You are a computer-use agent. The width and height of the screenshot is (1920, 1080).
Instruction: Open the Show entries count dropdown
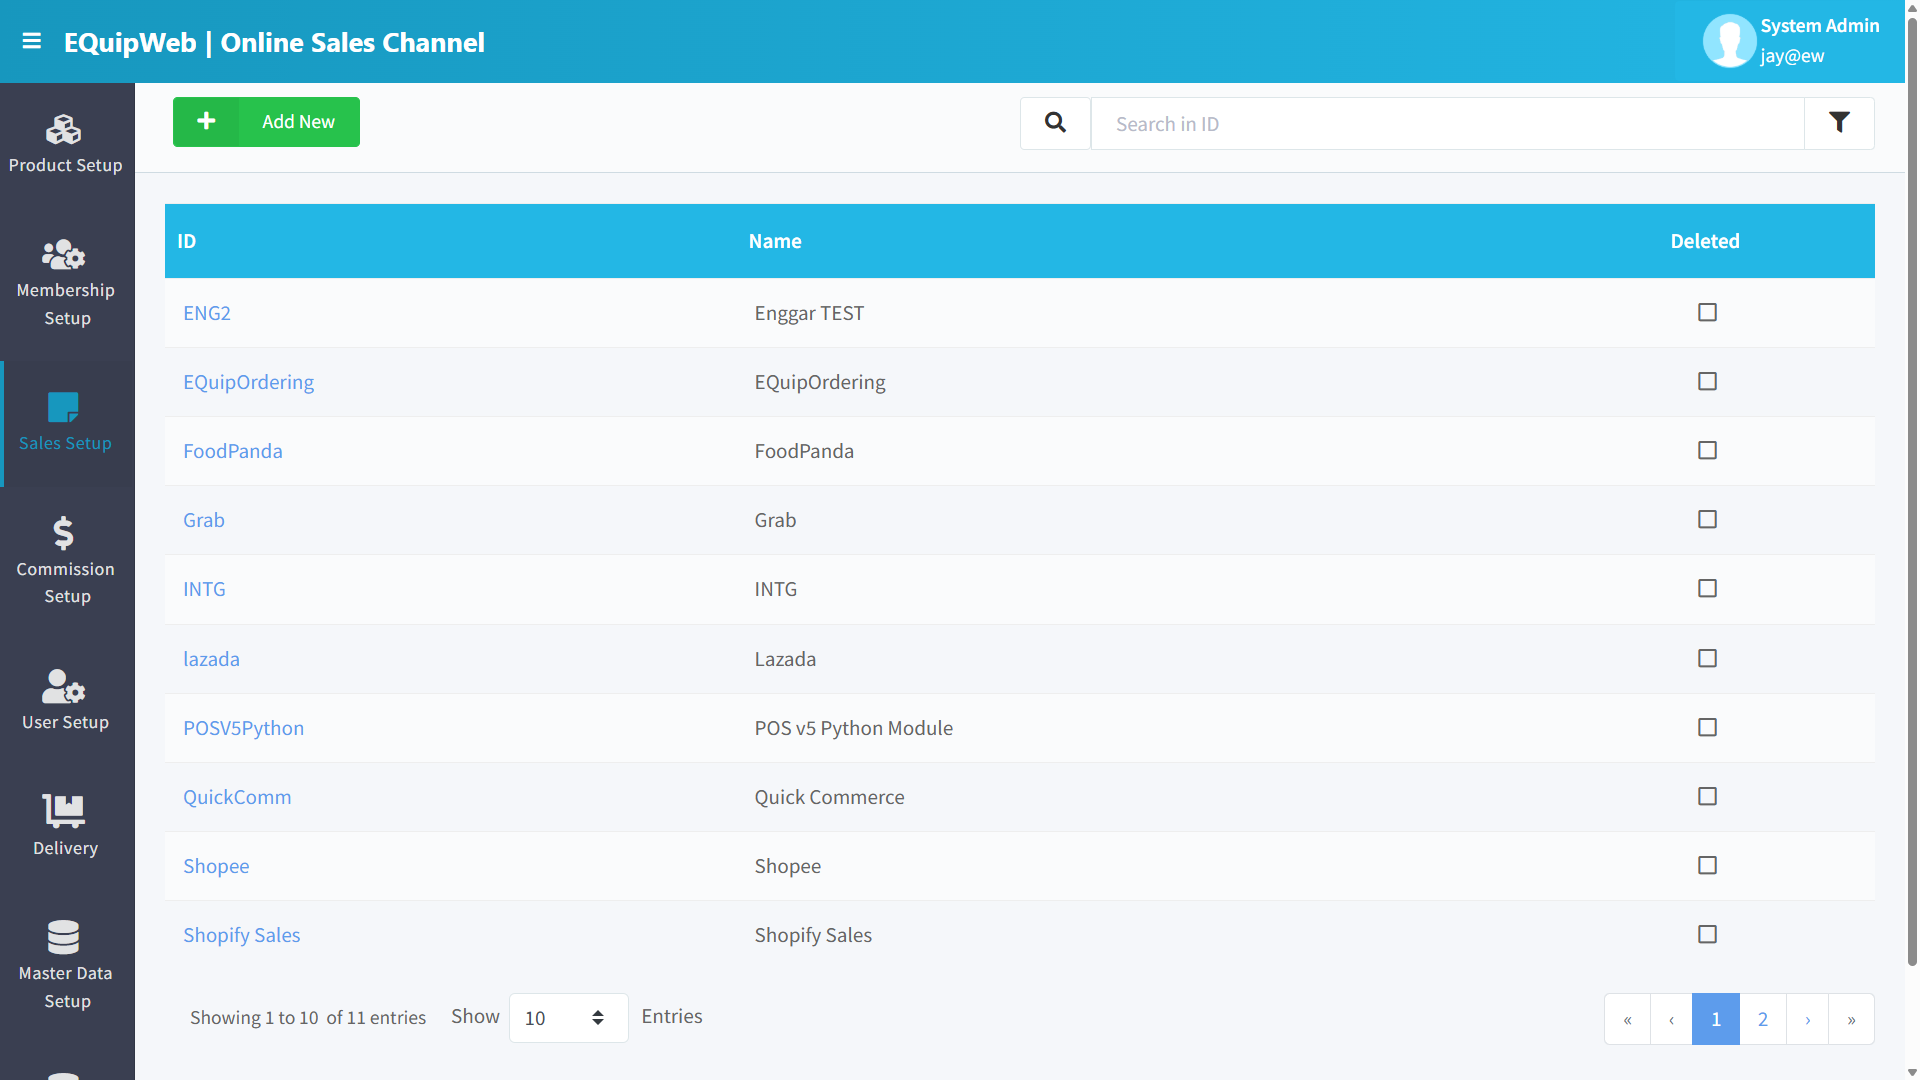coord(568,1018)
